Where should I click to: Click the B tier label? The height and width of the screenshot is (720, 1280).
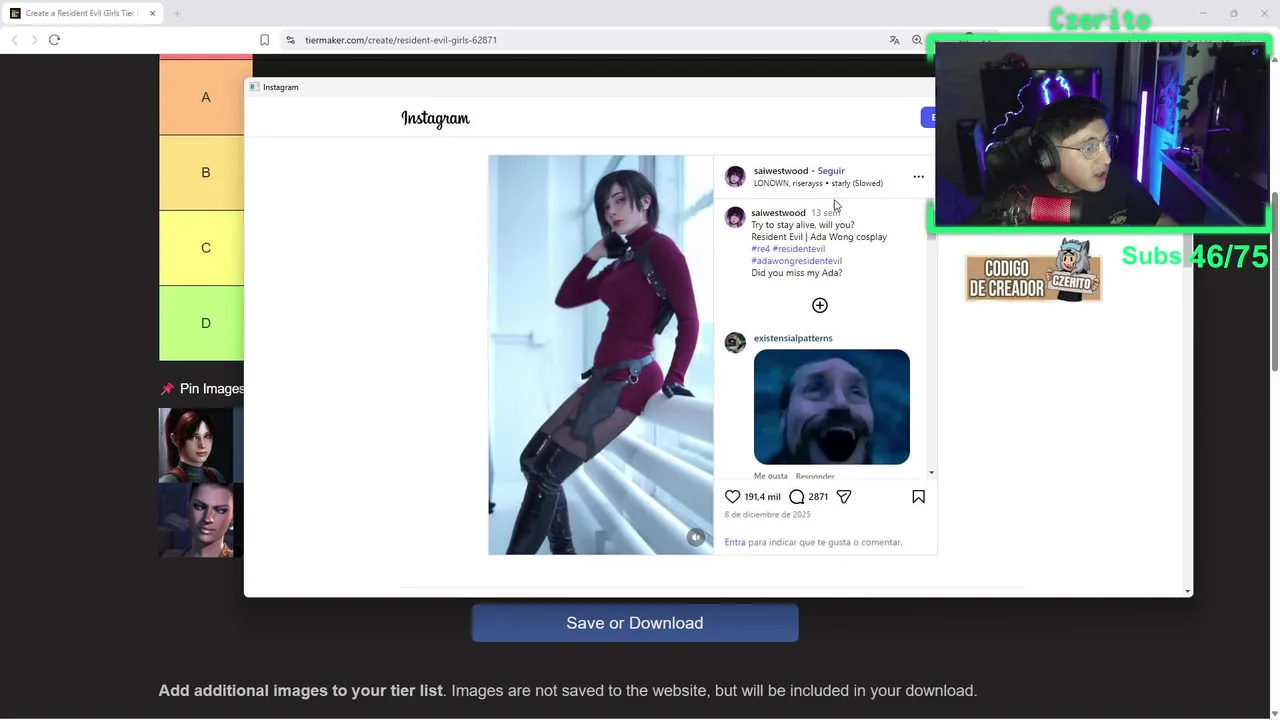click(x=206, y=172)
